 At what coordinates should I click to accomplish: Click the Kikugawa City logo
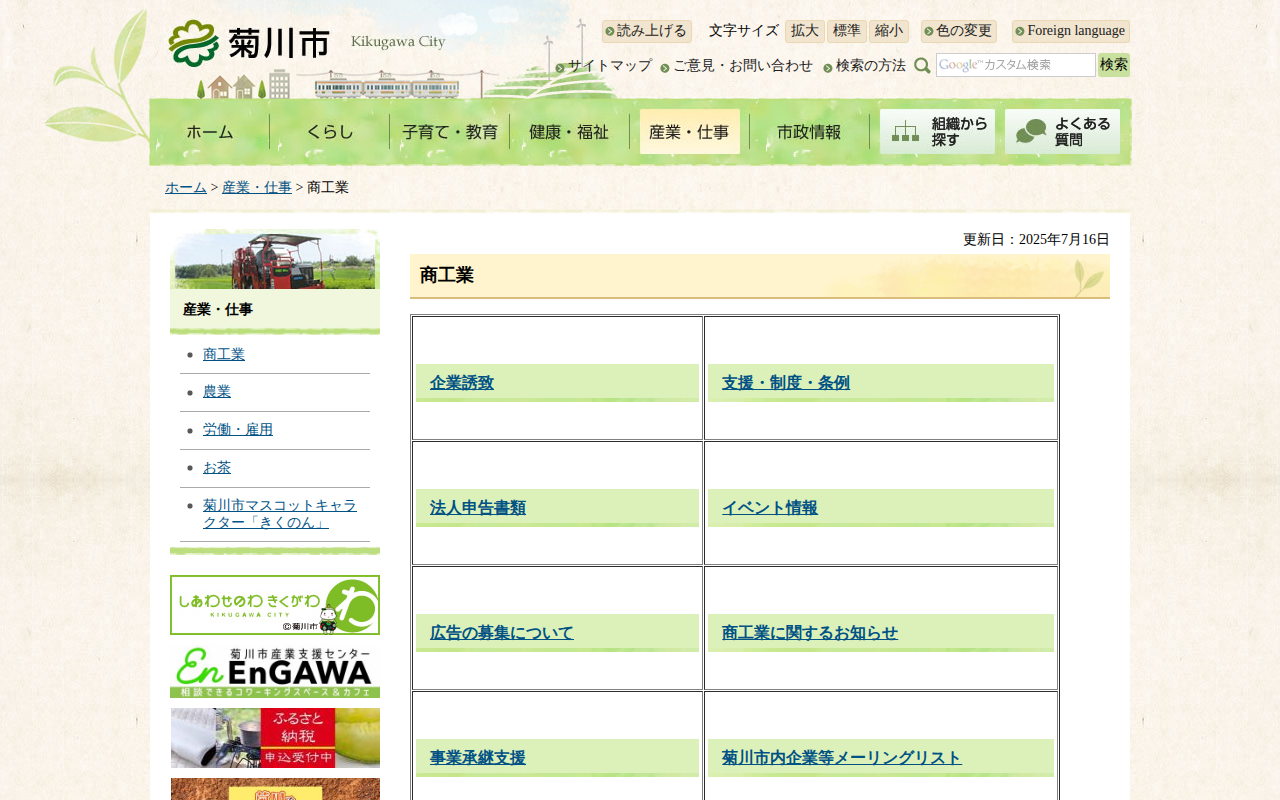coord(250,43)
